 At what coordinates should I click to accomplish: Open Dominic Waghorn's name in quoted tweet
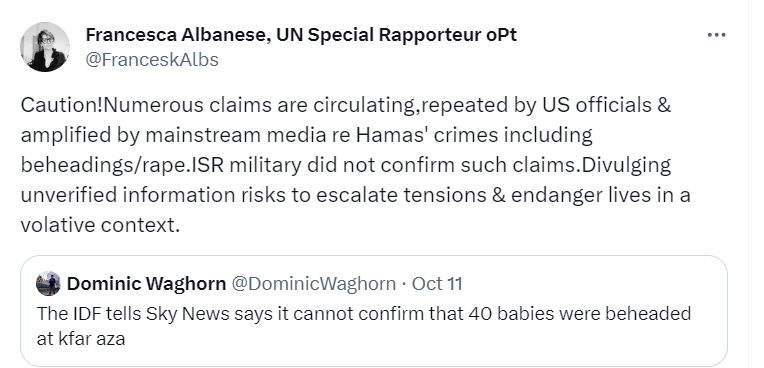pyautogui.click(x=146, y=284)
